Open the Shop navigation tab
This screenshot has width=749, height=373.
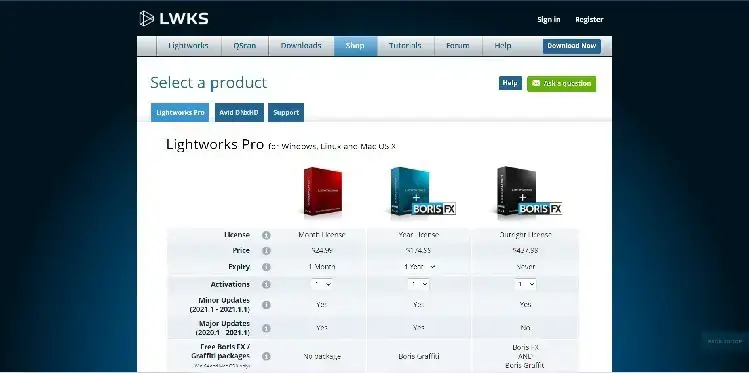tap(355, 46)
